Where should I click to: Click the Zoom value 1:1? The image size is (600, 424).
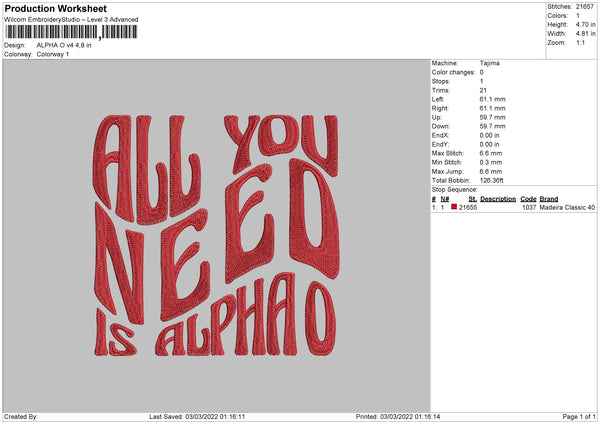[x=580, y=43]
